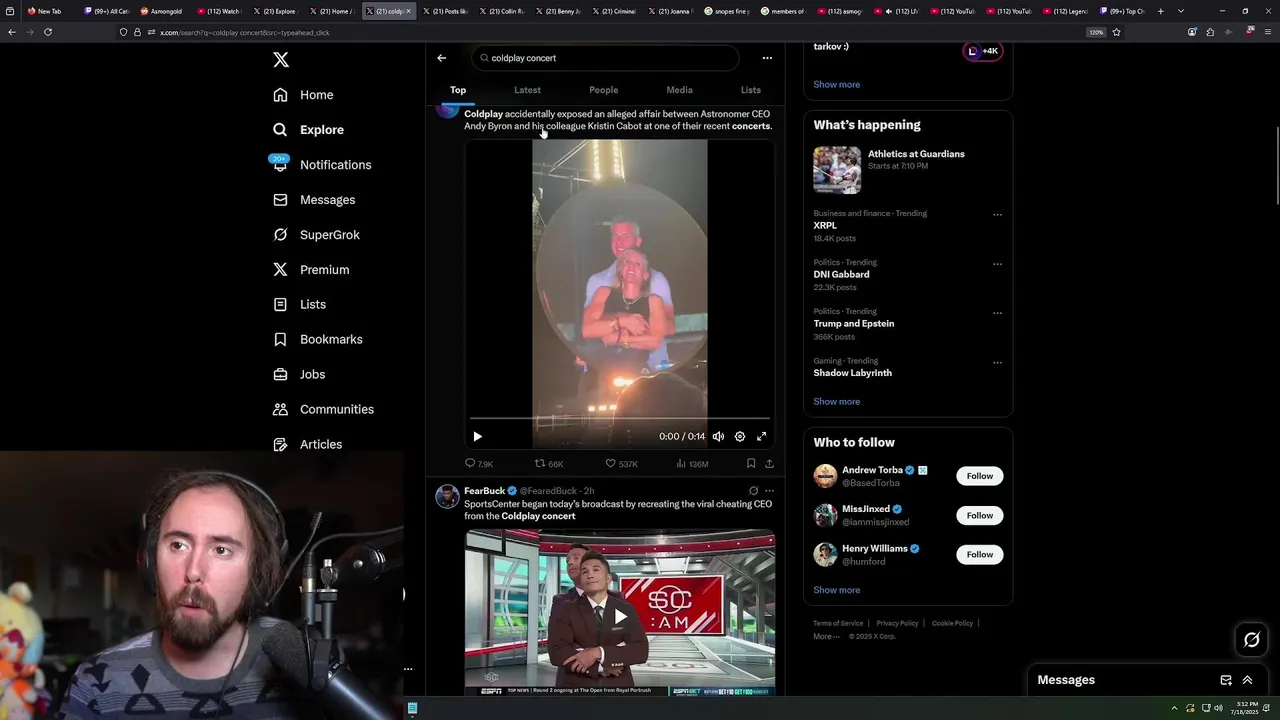Switch to Asmongold browser tab
The width and height of the screenshot is (1280, 720).
162,11
